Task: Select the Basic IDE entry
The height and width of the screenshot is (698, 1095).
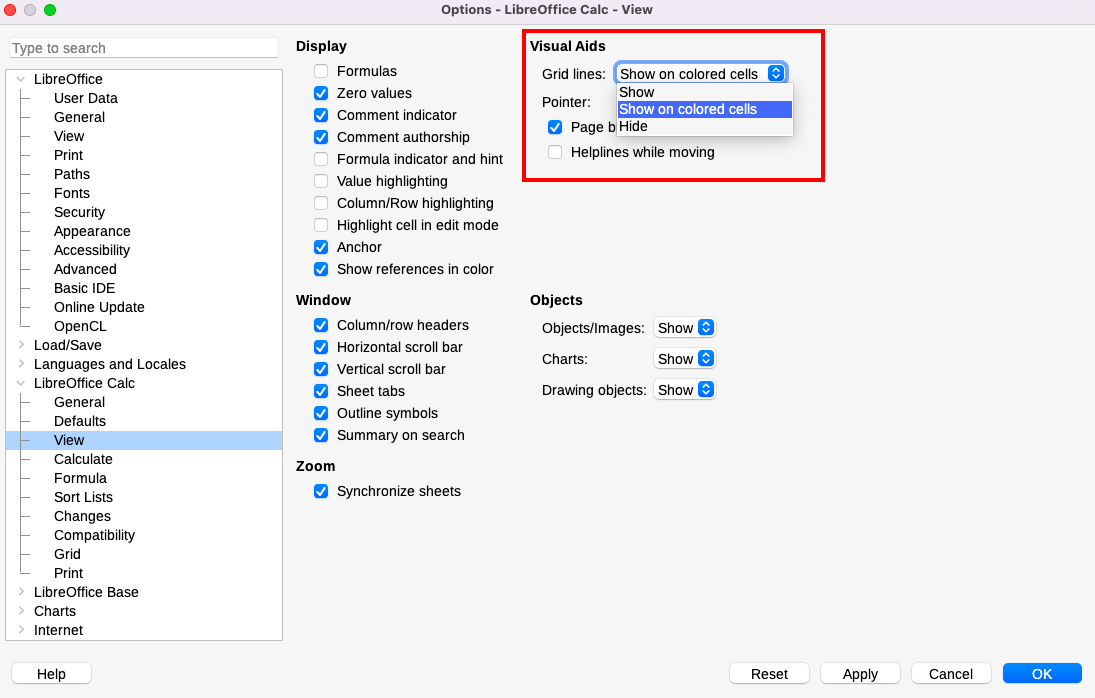Action: tap(84, 288)
